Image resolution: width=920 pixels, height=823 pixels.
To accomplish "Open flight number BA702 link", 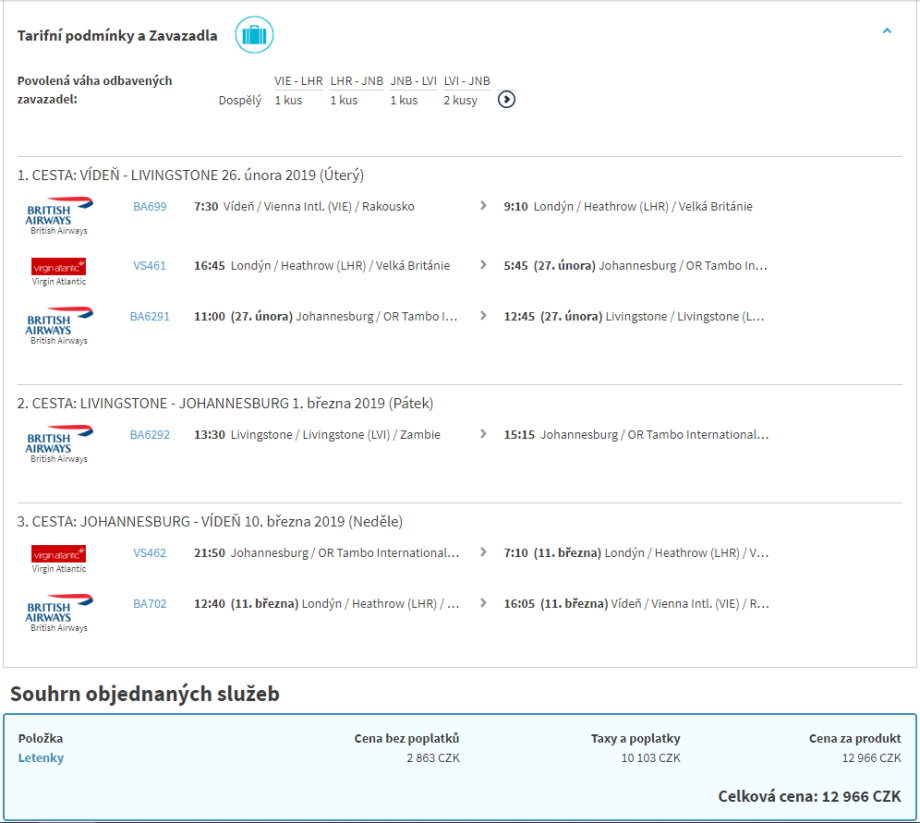I will (150, 604).
